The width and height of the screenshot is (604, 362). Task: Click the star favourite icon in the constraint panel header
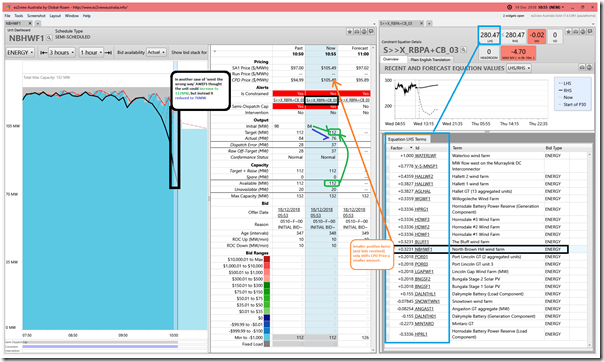point(568,32)
